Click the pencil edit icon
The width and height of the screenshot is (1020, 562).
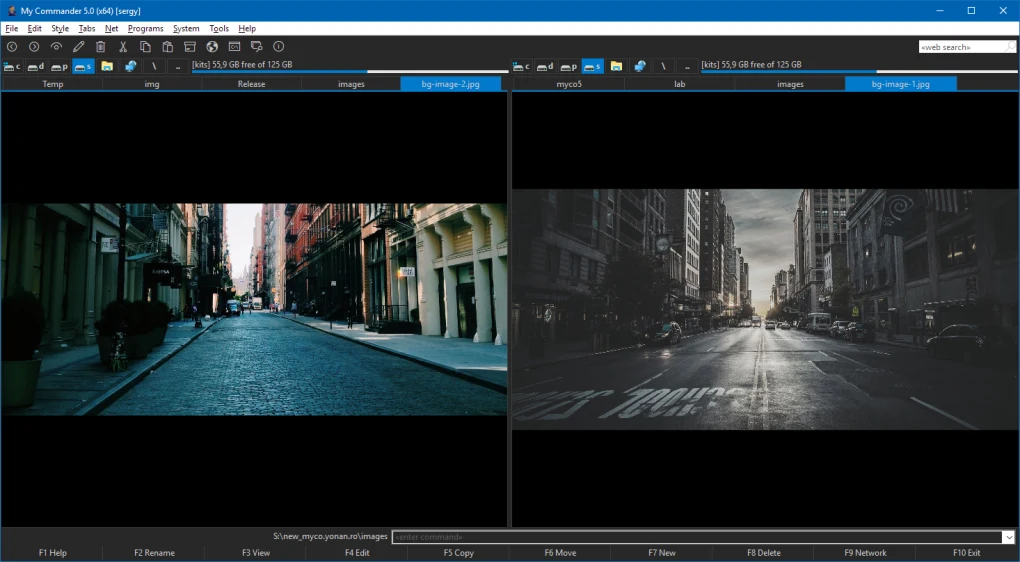(79, 47)
